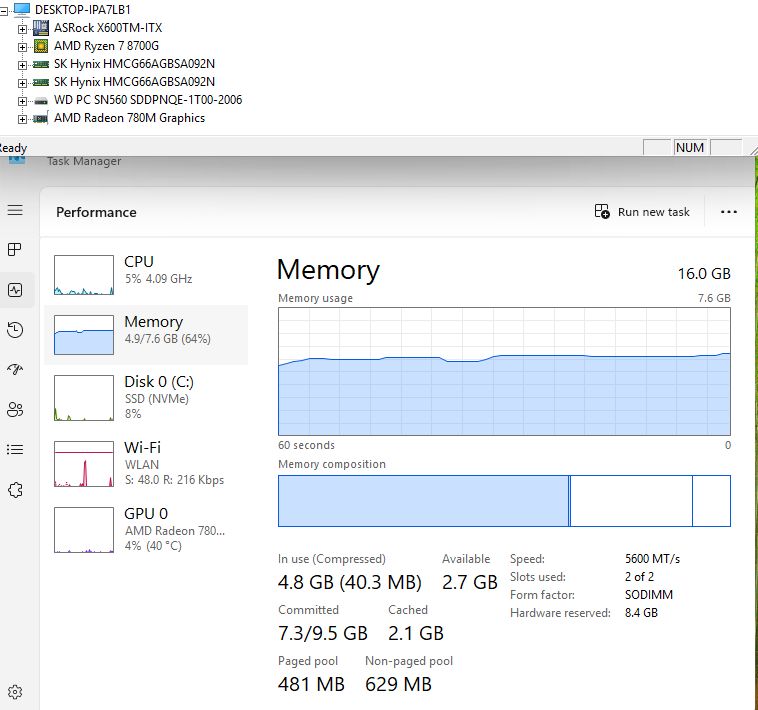Select the GPU 0 graph thumbnail
This screenshot has width=758, height=710.
pos(84,530)
